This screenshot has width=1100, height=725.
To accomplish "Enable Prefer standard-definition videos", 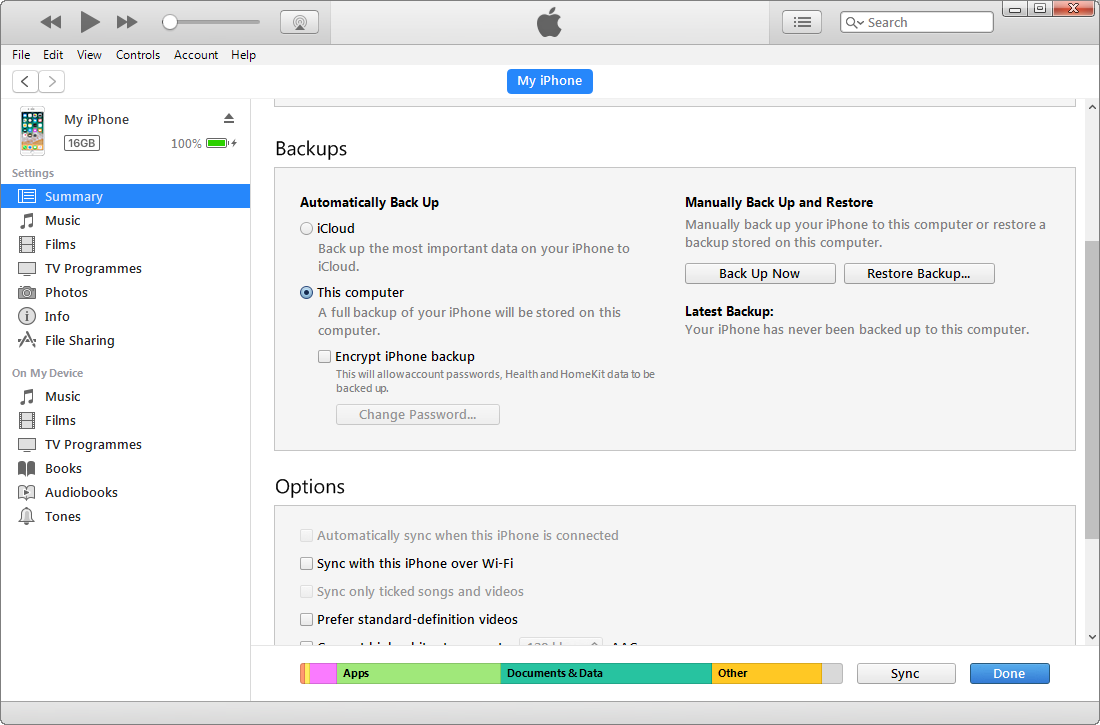I will coord(307,620).
